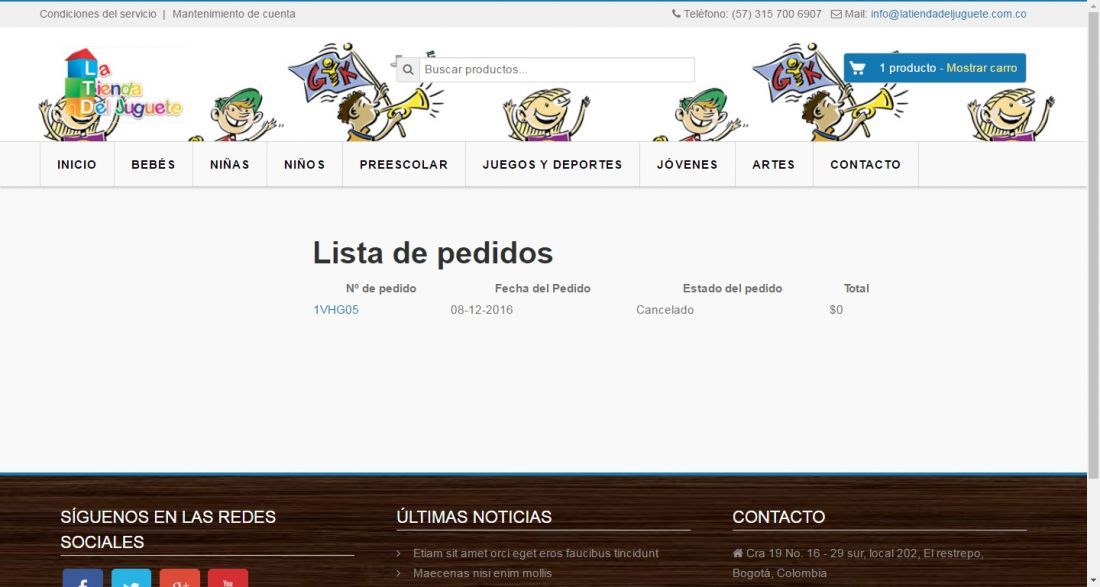Open order 1VHG05 link
The height and width of the screenshot is (587, 1100).
[336, 310]
